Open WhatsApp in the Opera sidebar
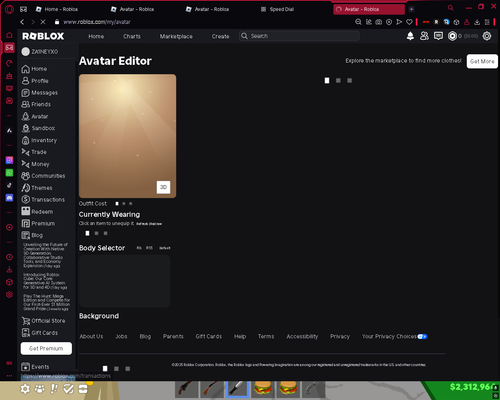500x400 pixels. (9, 173)
